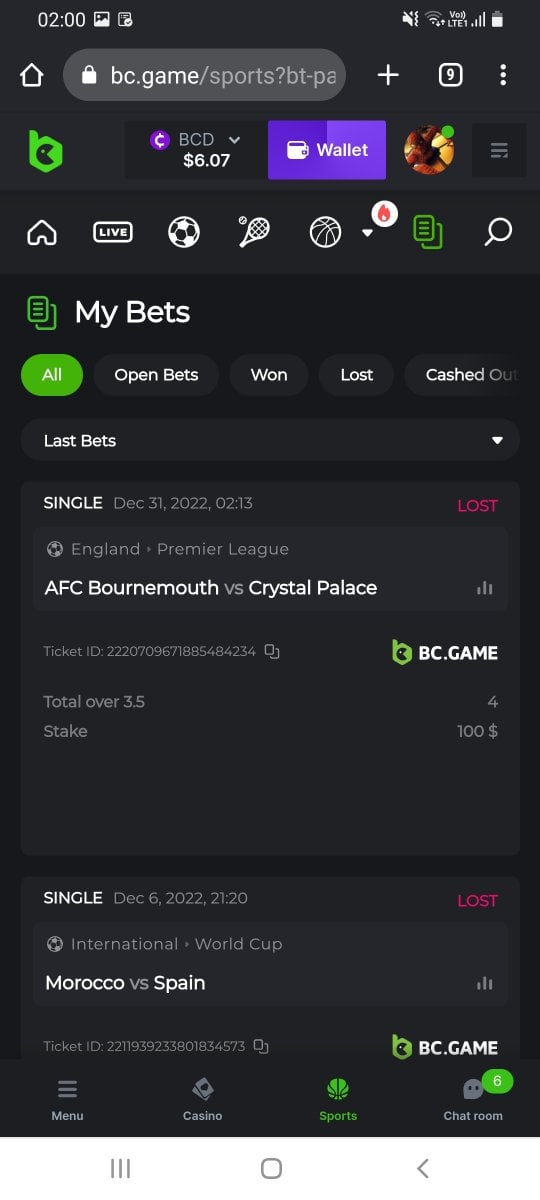Show only Won bets
This screenshot has width=540, height=1200.
pos(269,375)
